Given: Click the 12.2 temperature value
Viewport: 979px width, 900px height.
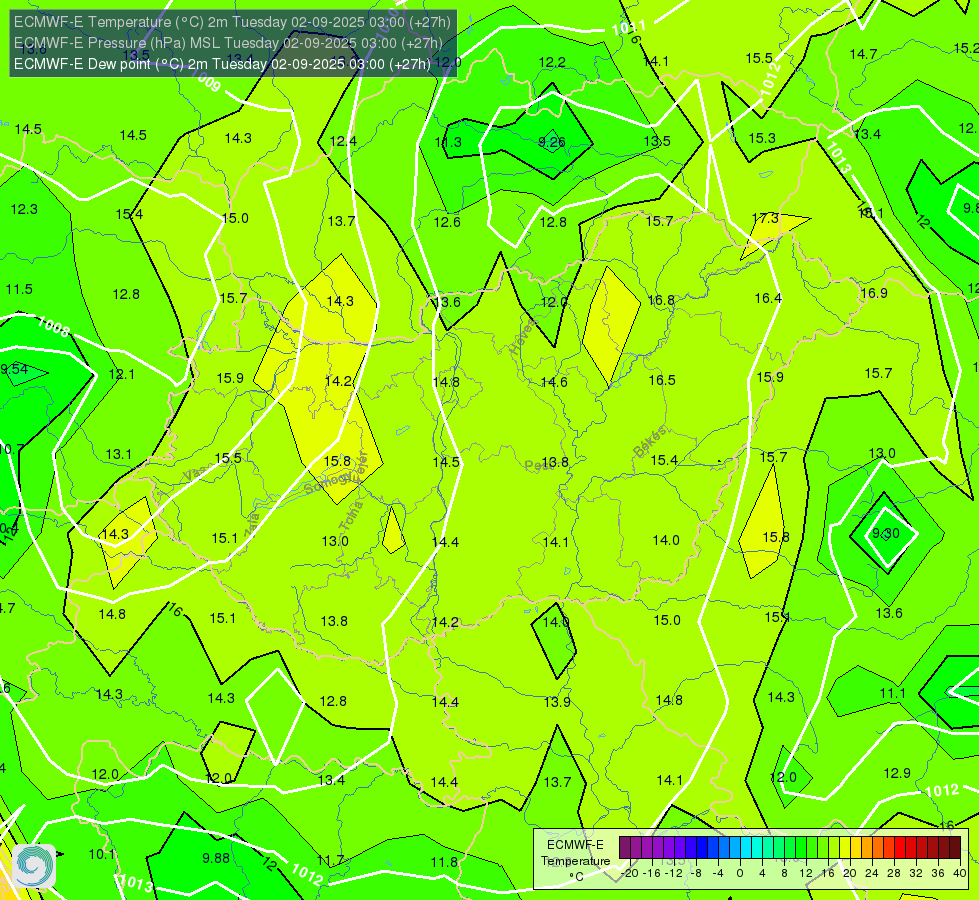Looking at the screenshot, I should 552,62.
